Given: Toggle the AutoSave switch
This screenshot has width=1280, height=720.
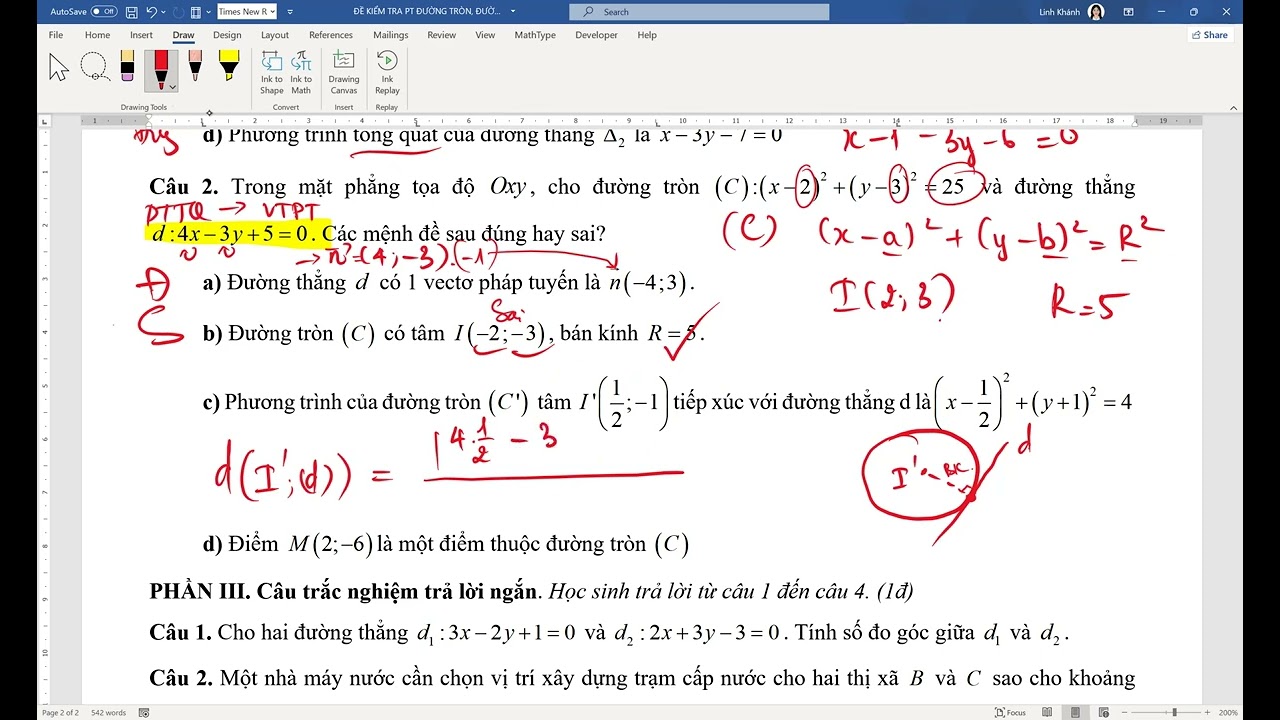Looking at the screenshot, I should coord(103,12).
